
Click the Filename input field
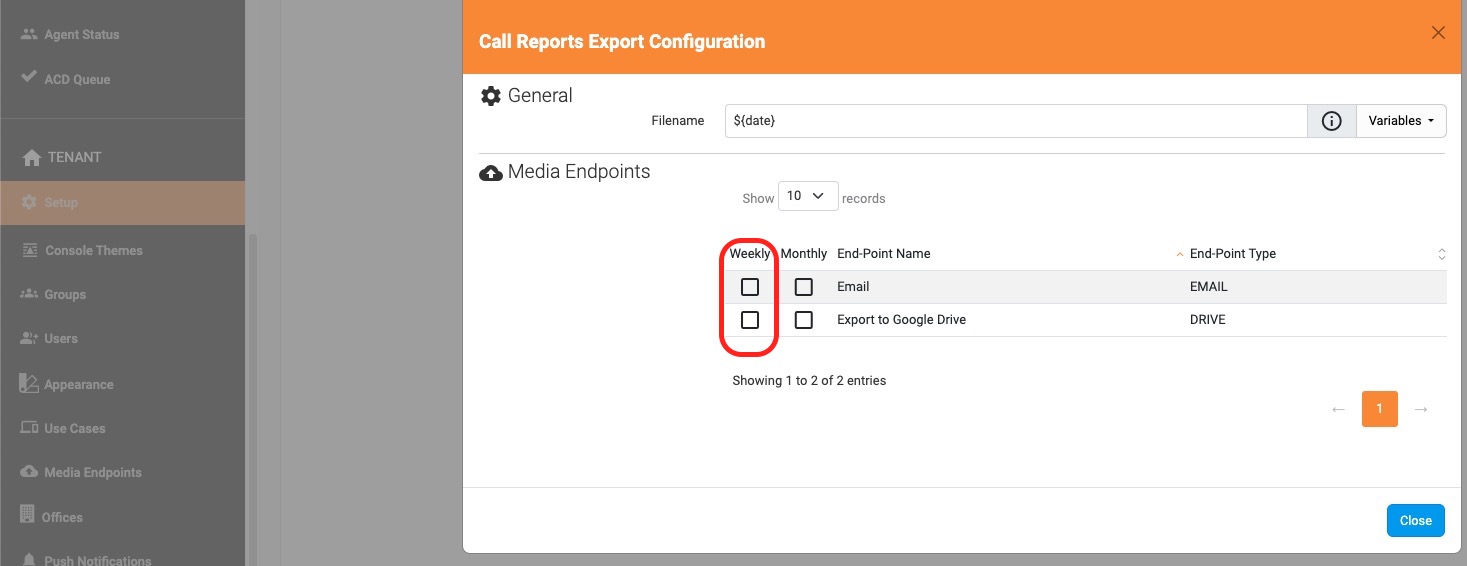tap(1016, 121)
